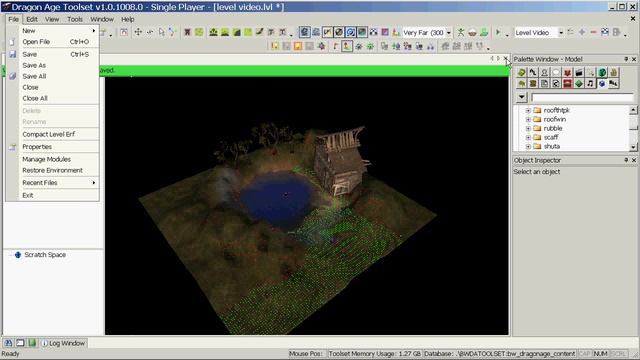Click the green icon left of Log Window
The width and height of the screenshot is (640, 360).
32,343
